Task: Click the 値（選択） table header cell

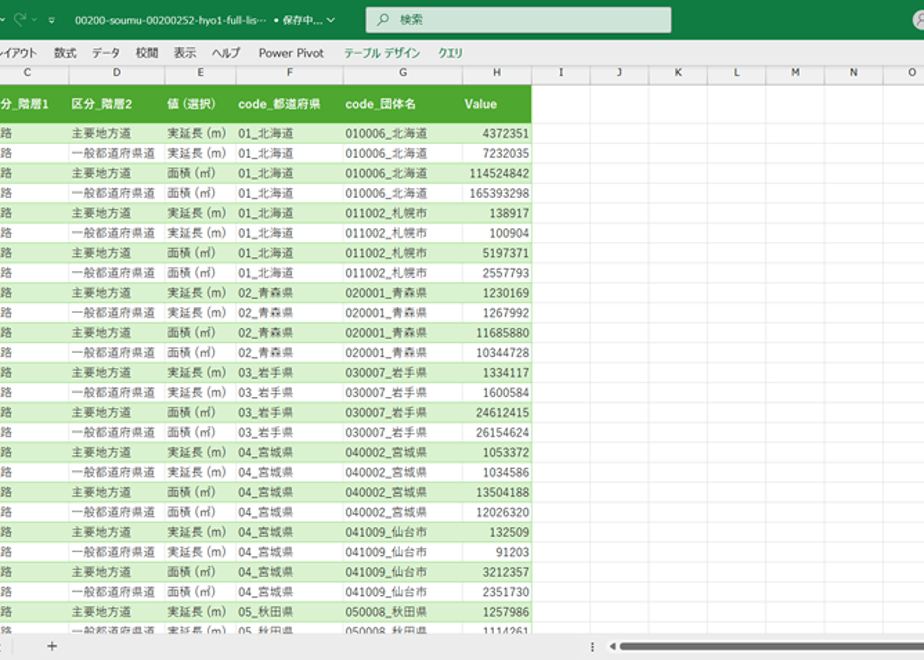Action: coord(200,104)
